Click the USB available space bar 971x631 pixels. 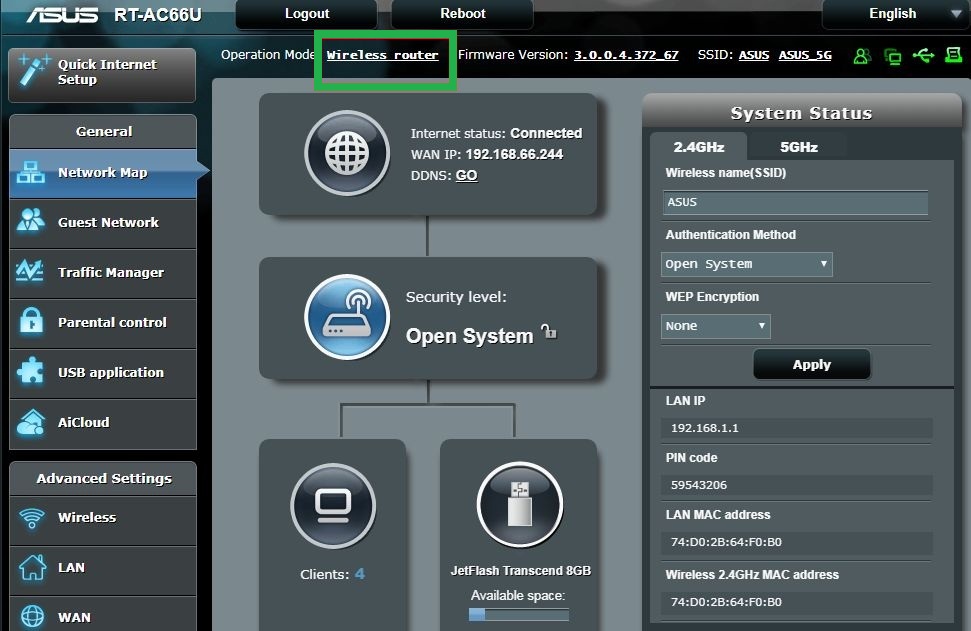point(519,614)
